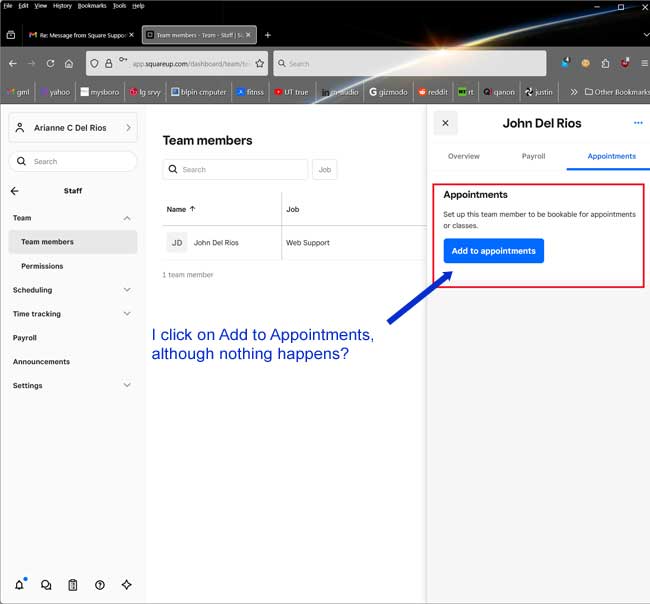Close the Gmail tab
Screen dimensions: 650x604
pyautogui.click(x=131, y=35)
